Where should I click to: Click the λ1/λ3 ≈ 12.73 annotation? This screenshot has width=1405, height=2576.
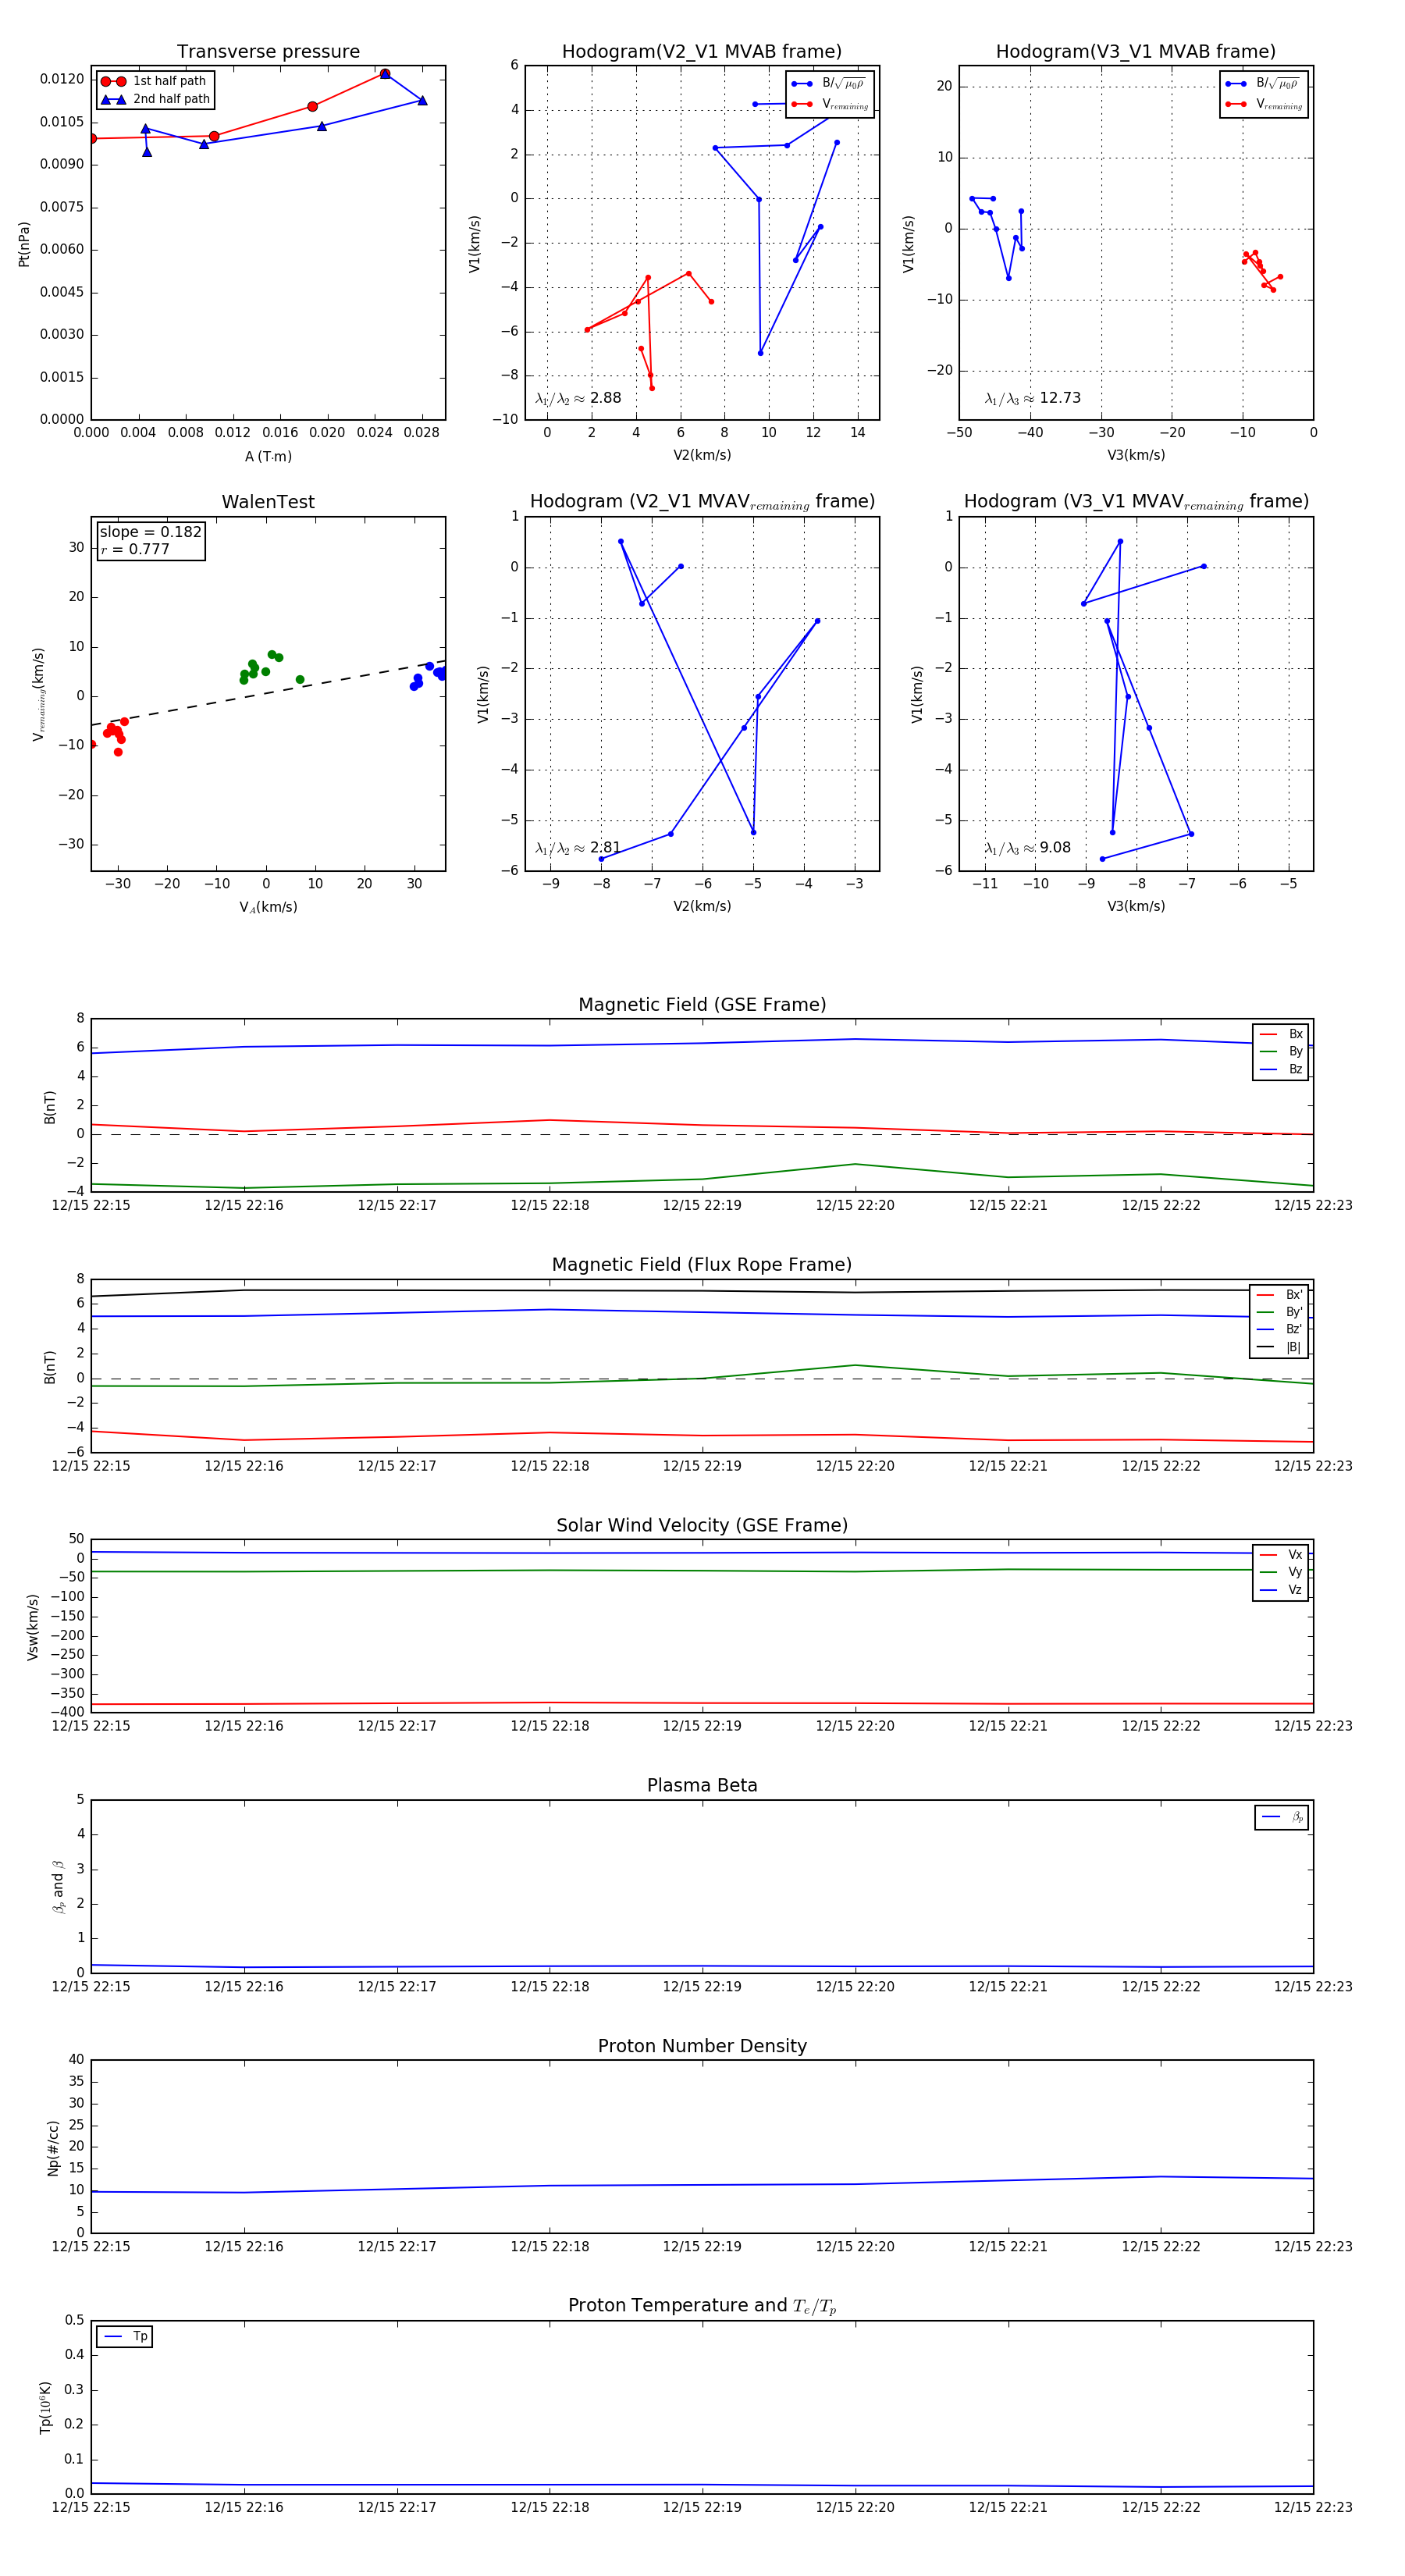point(1032,398)
